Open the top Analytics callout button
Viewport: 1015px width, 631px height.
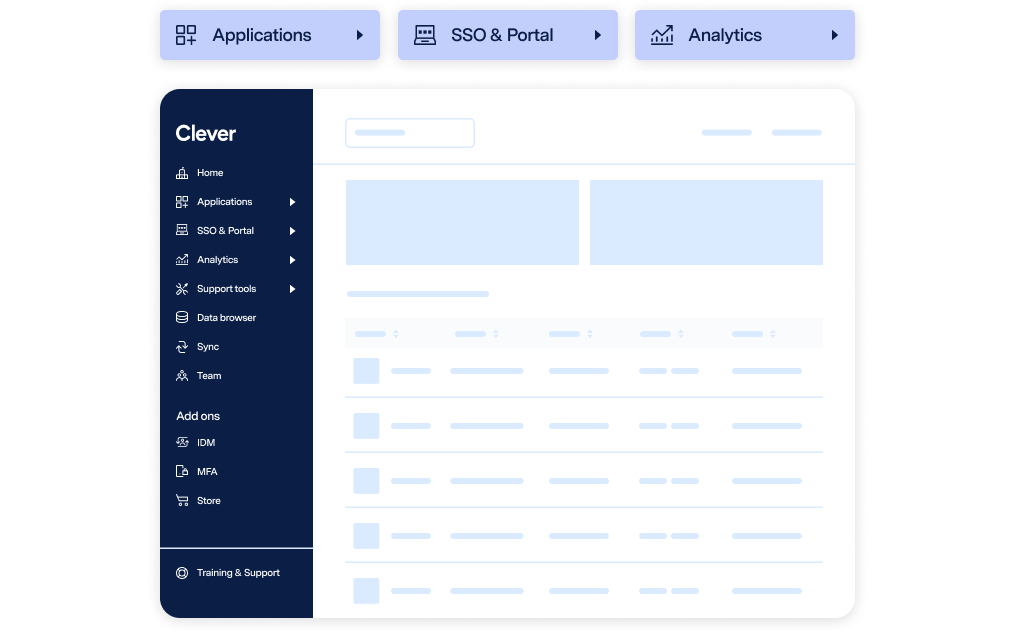click(744, 35)
